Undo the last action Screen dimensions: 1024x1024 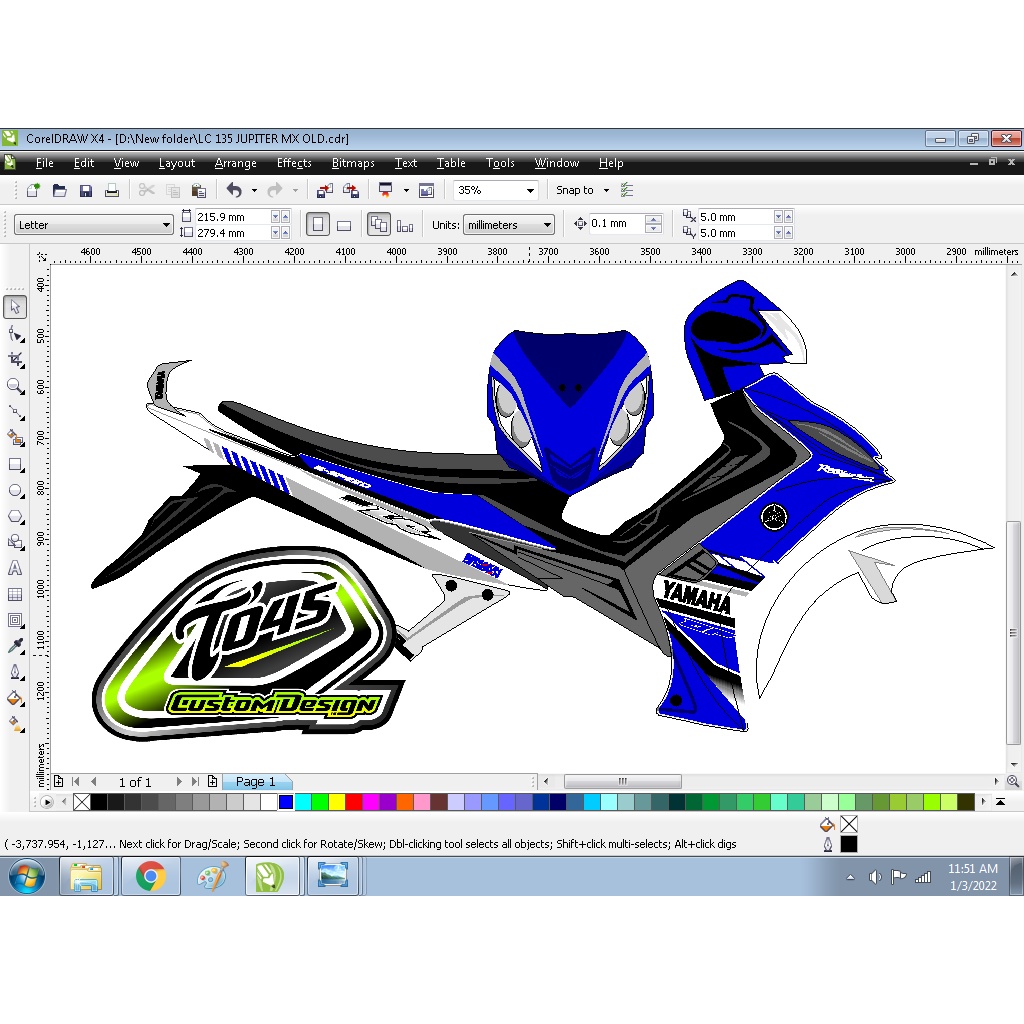point(234,189)
